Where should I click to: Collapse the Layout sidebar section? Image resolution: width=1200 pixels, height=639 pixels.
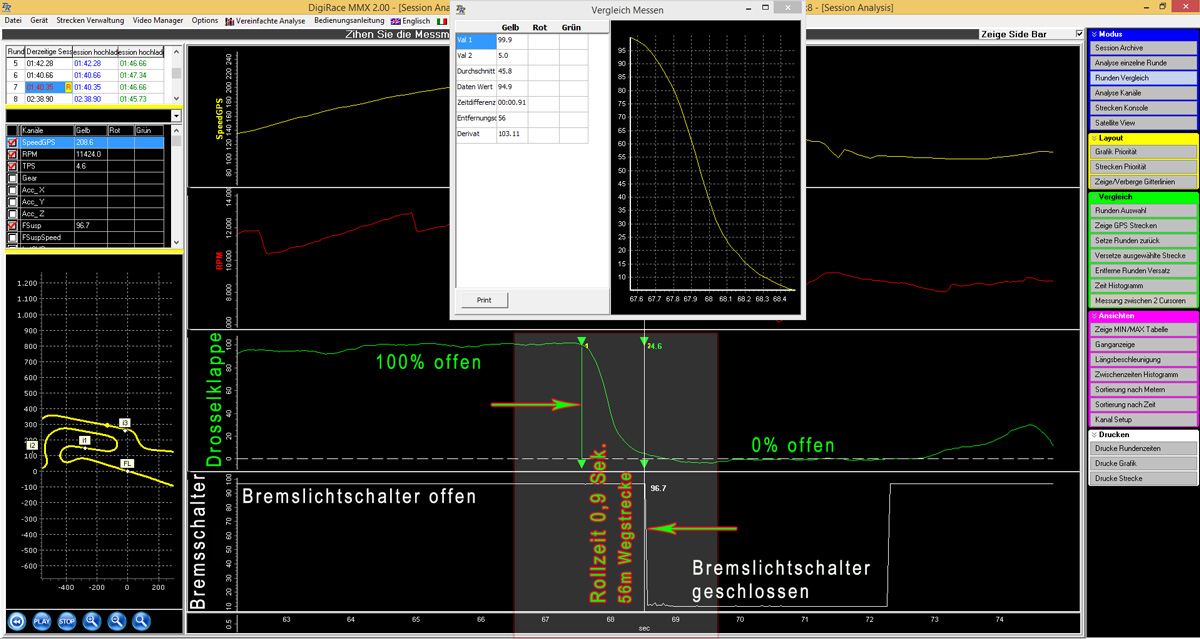pos(1093,138)
